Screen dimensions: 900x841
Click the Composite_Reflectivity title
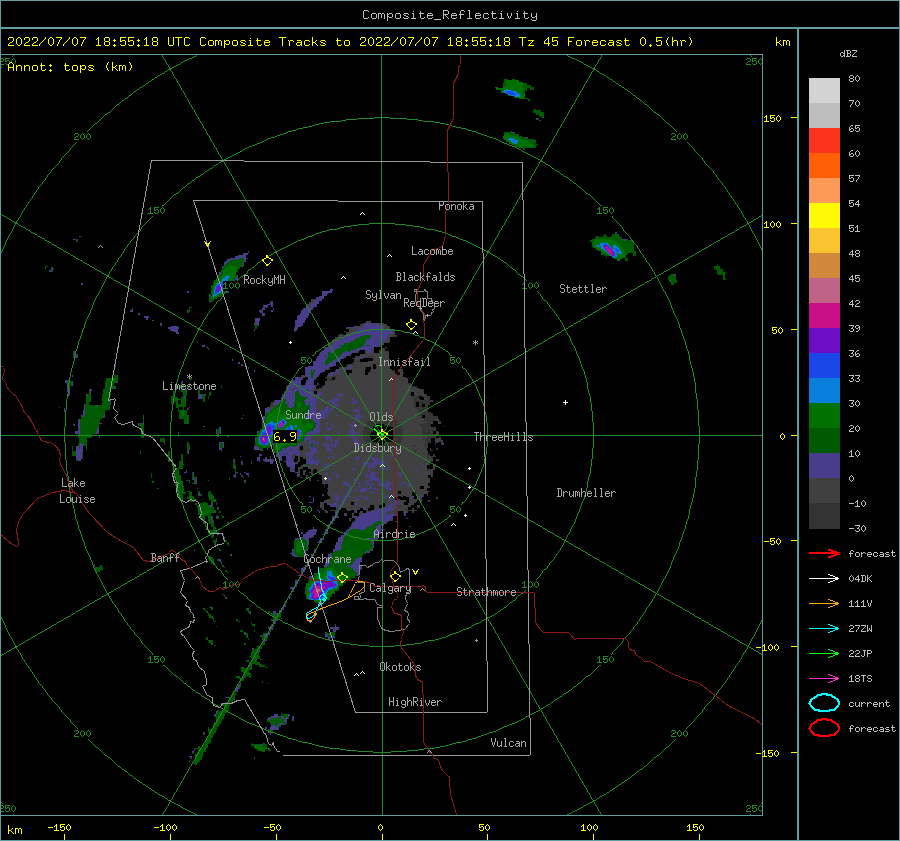[x=450, y=15]
